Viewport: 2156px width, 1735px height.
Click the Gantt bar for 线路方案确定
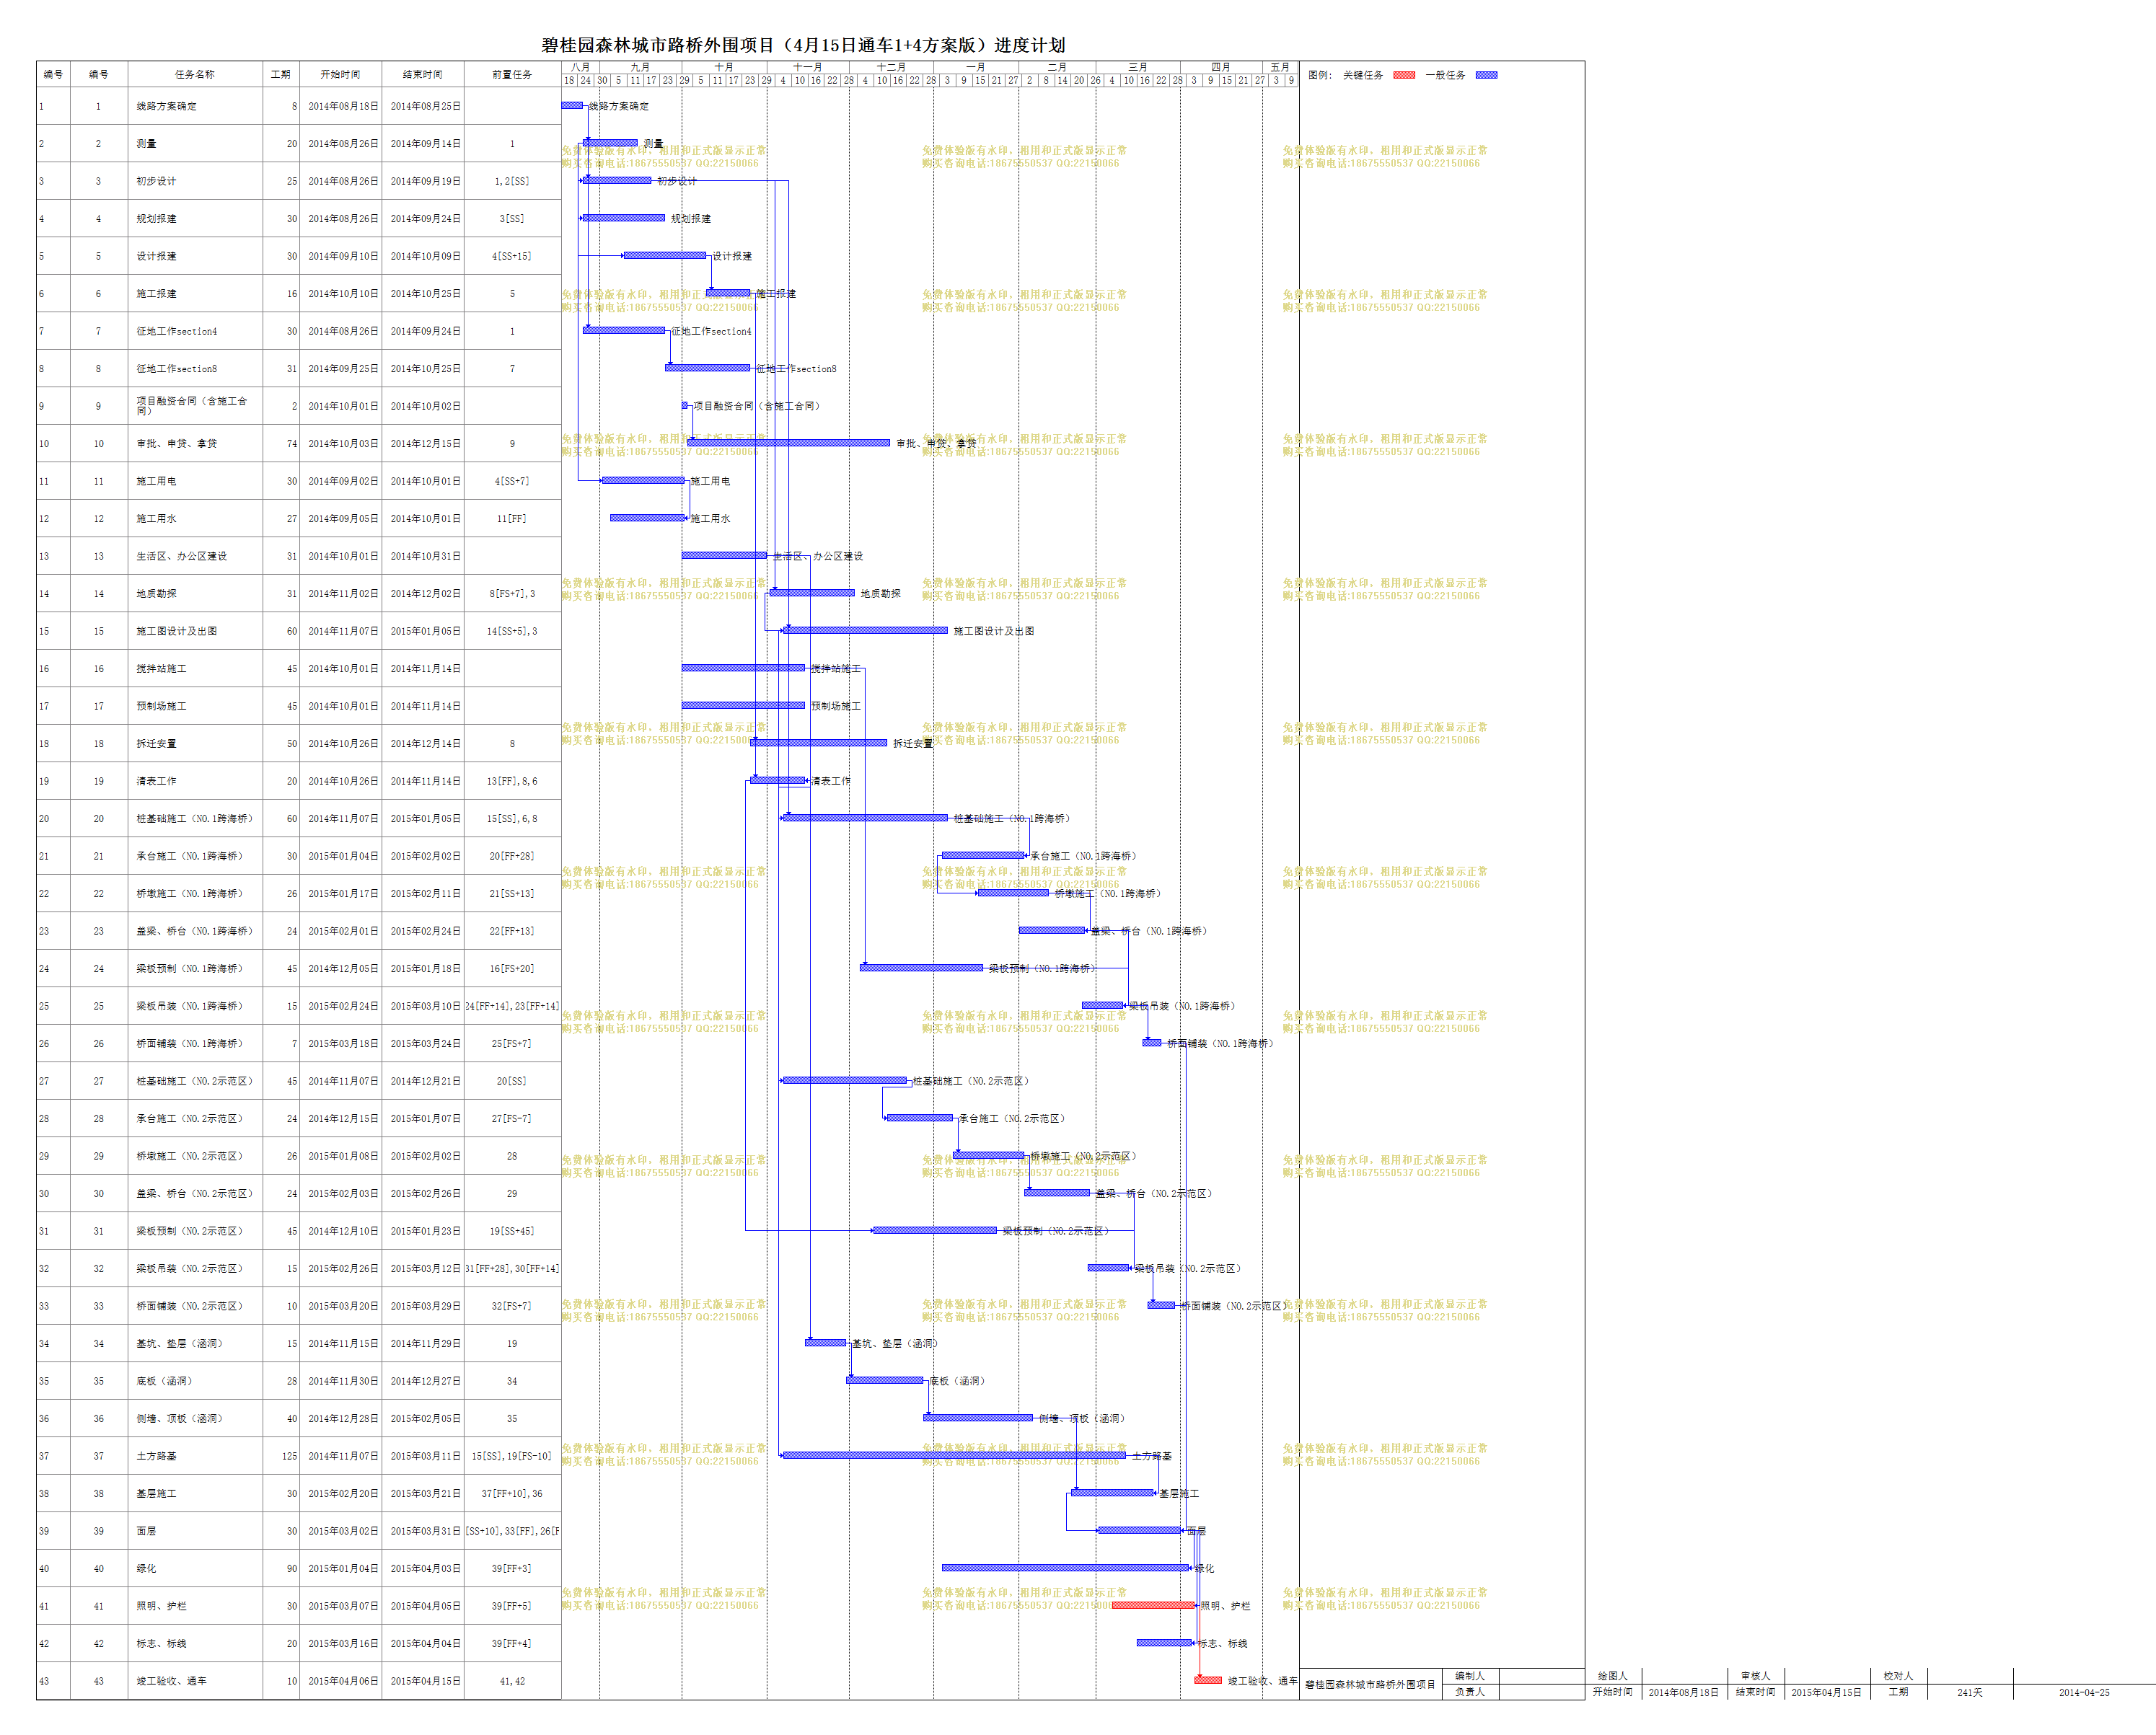[572, 105]
